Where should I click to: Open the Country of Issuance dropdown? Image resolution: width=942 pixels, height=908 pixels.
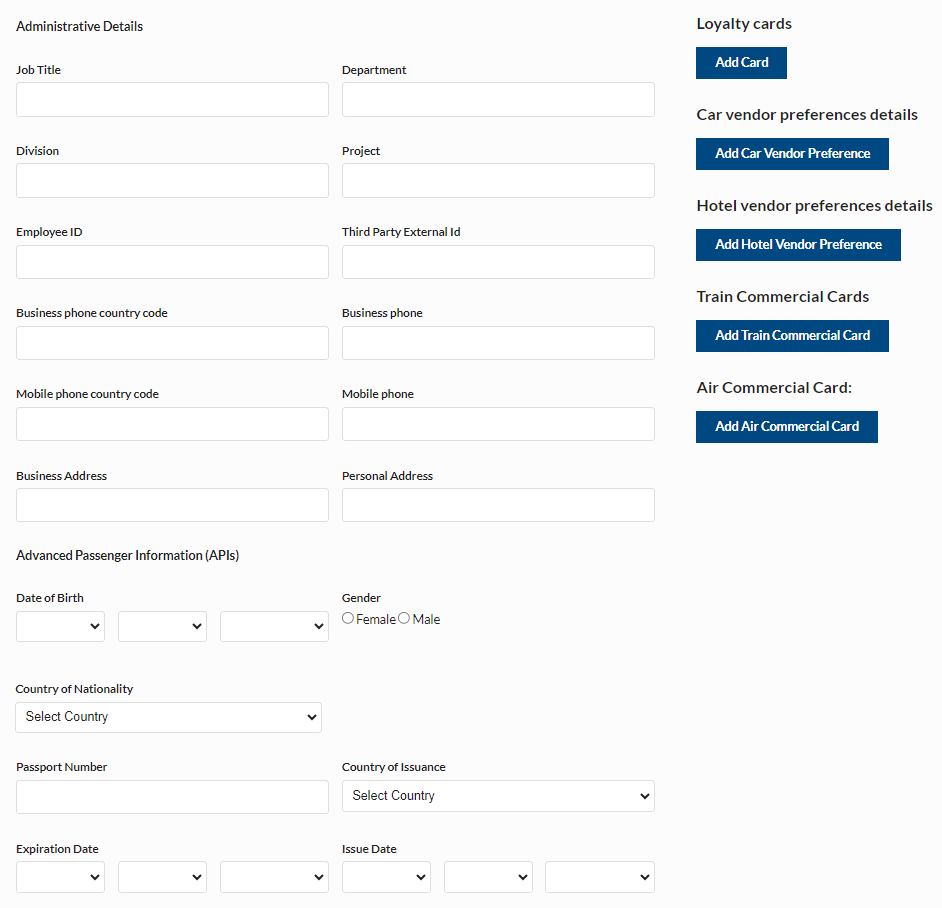pos(498,796)
